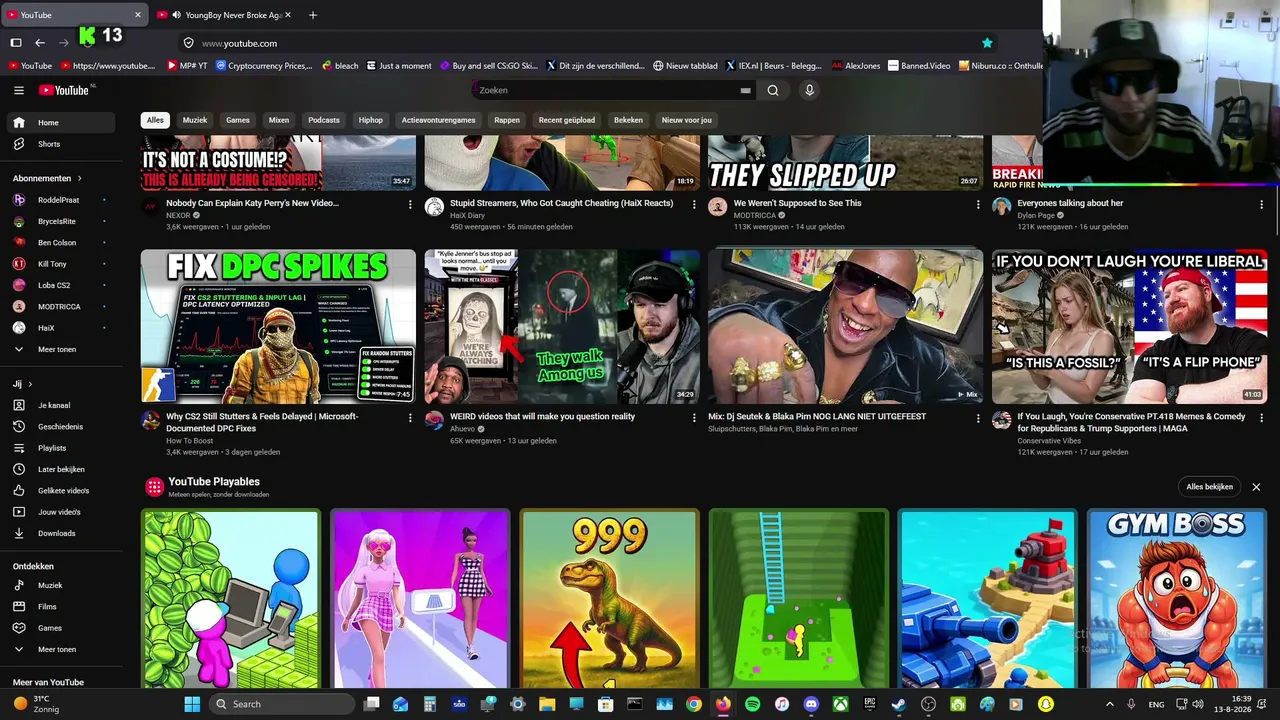1280x720 pixels.
Task: Click the search magnifier button
Action: pos(773,90)
